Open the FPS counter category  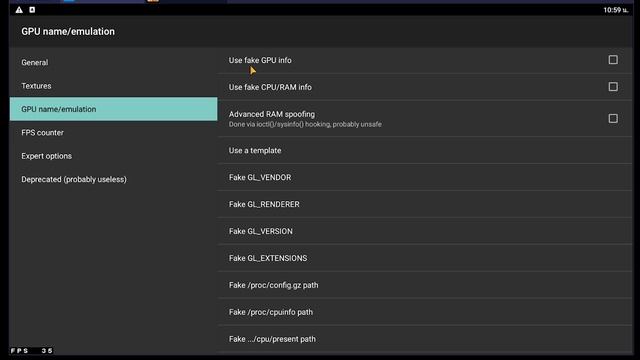pos(113,133)
